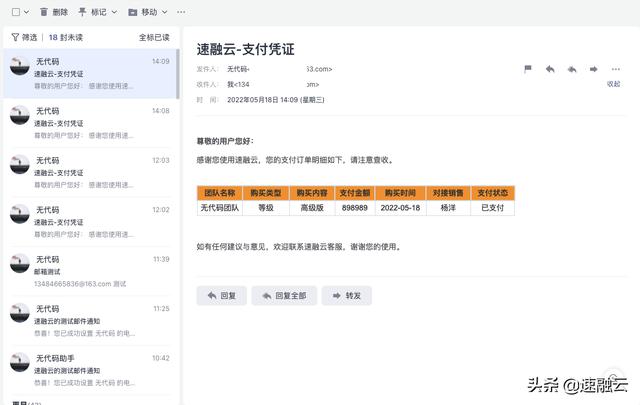Click the pin icon for 标记
640x405 pixels.
[82, 12]
